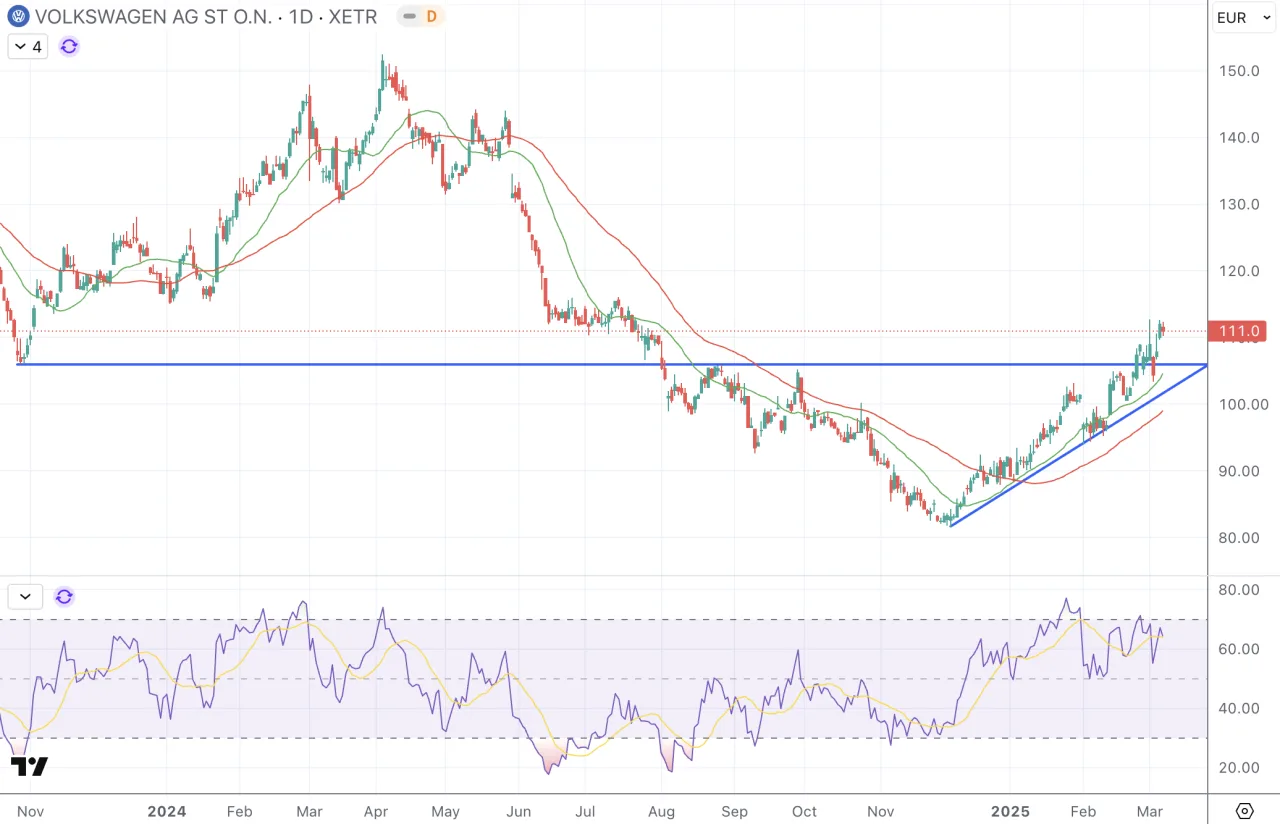Open the EUR currency dropdown
The image size is (1280, 824).
1244,17
